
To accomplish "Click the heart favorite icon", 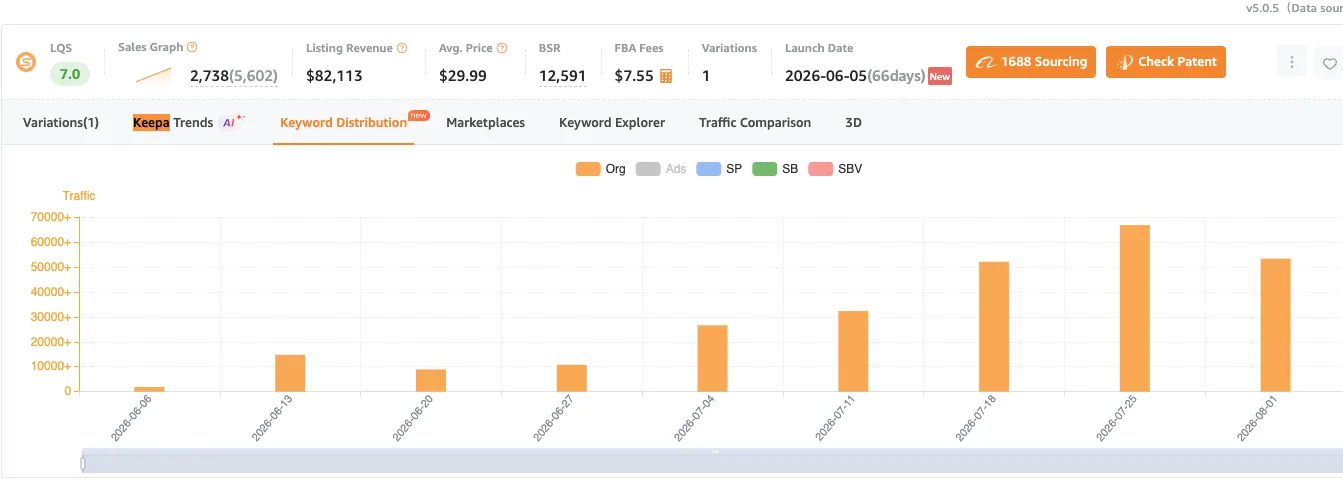I will (1329, 63).
